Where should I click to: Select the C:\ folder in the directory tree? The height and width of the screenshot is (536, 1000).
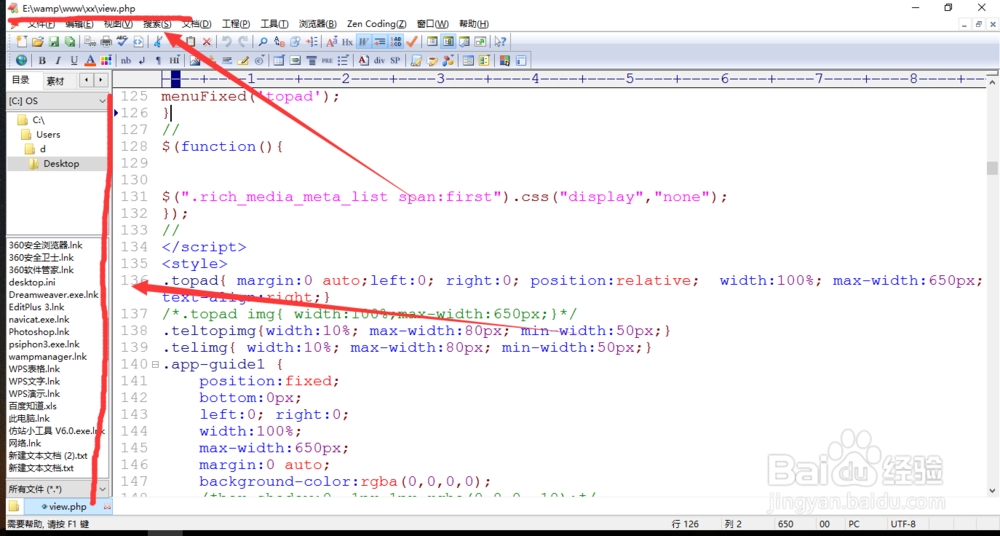click(x=38, y=120)
